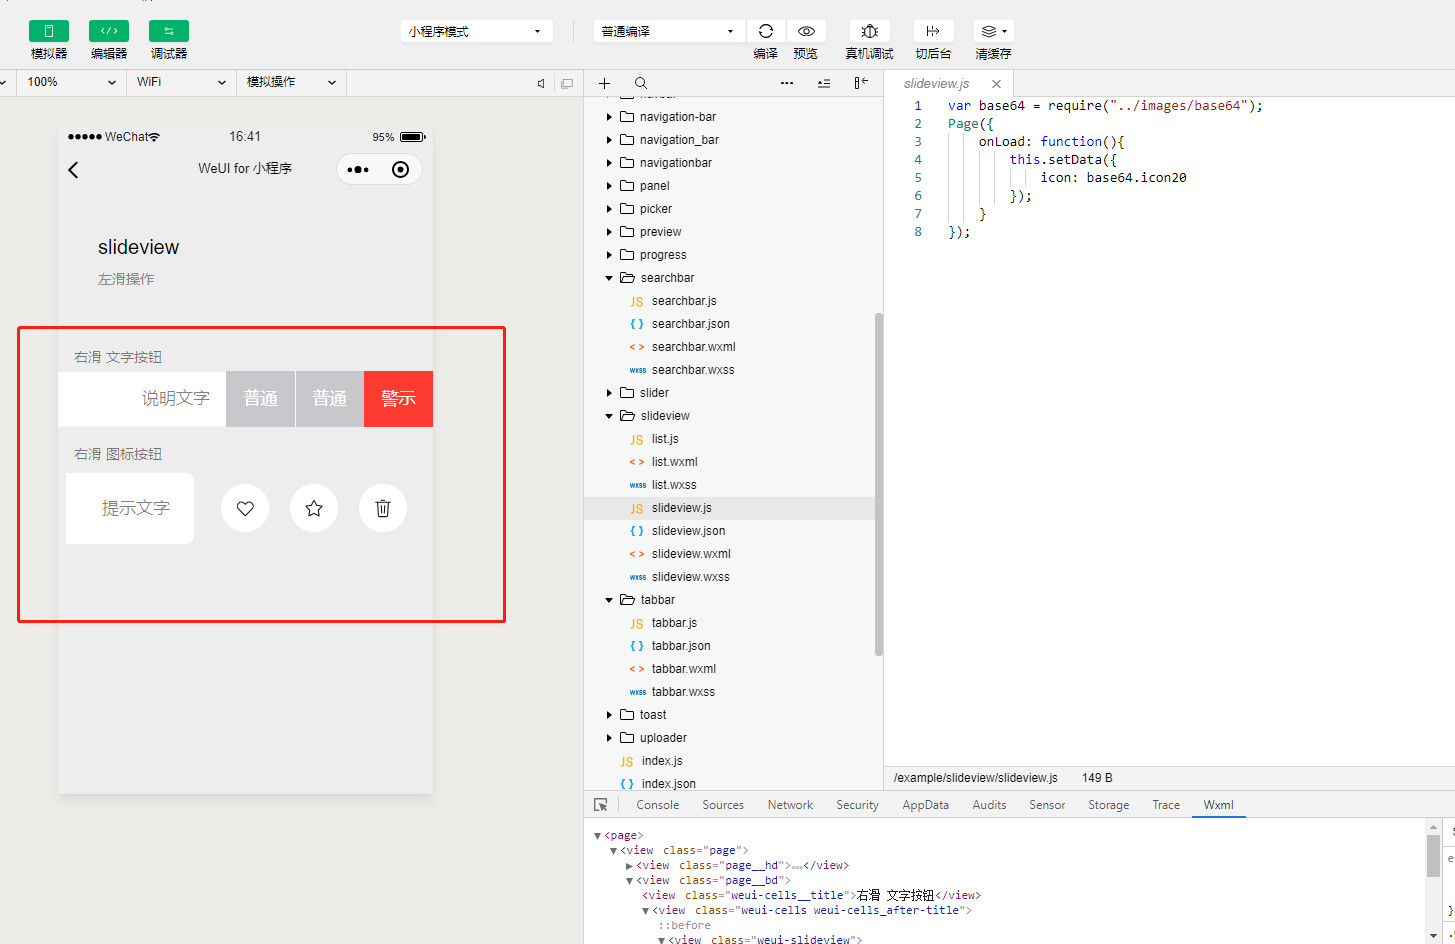Click the star icon button
Viewport: 1455px width, 944px height.
tap(314, 508)
